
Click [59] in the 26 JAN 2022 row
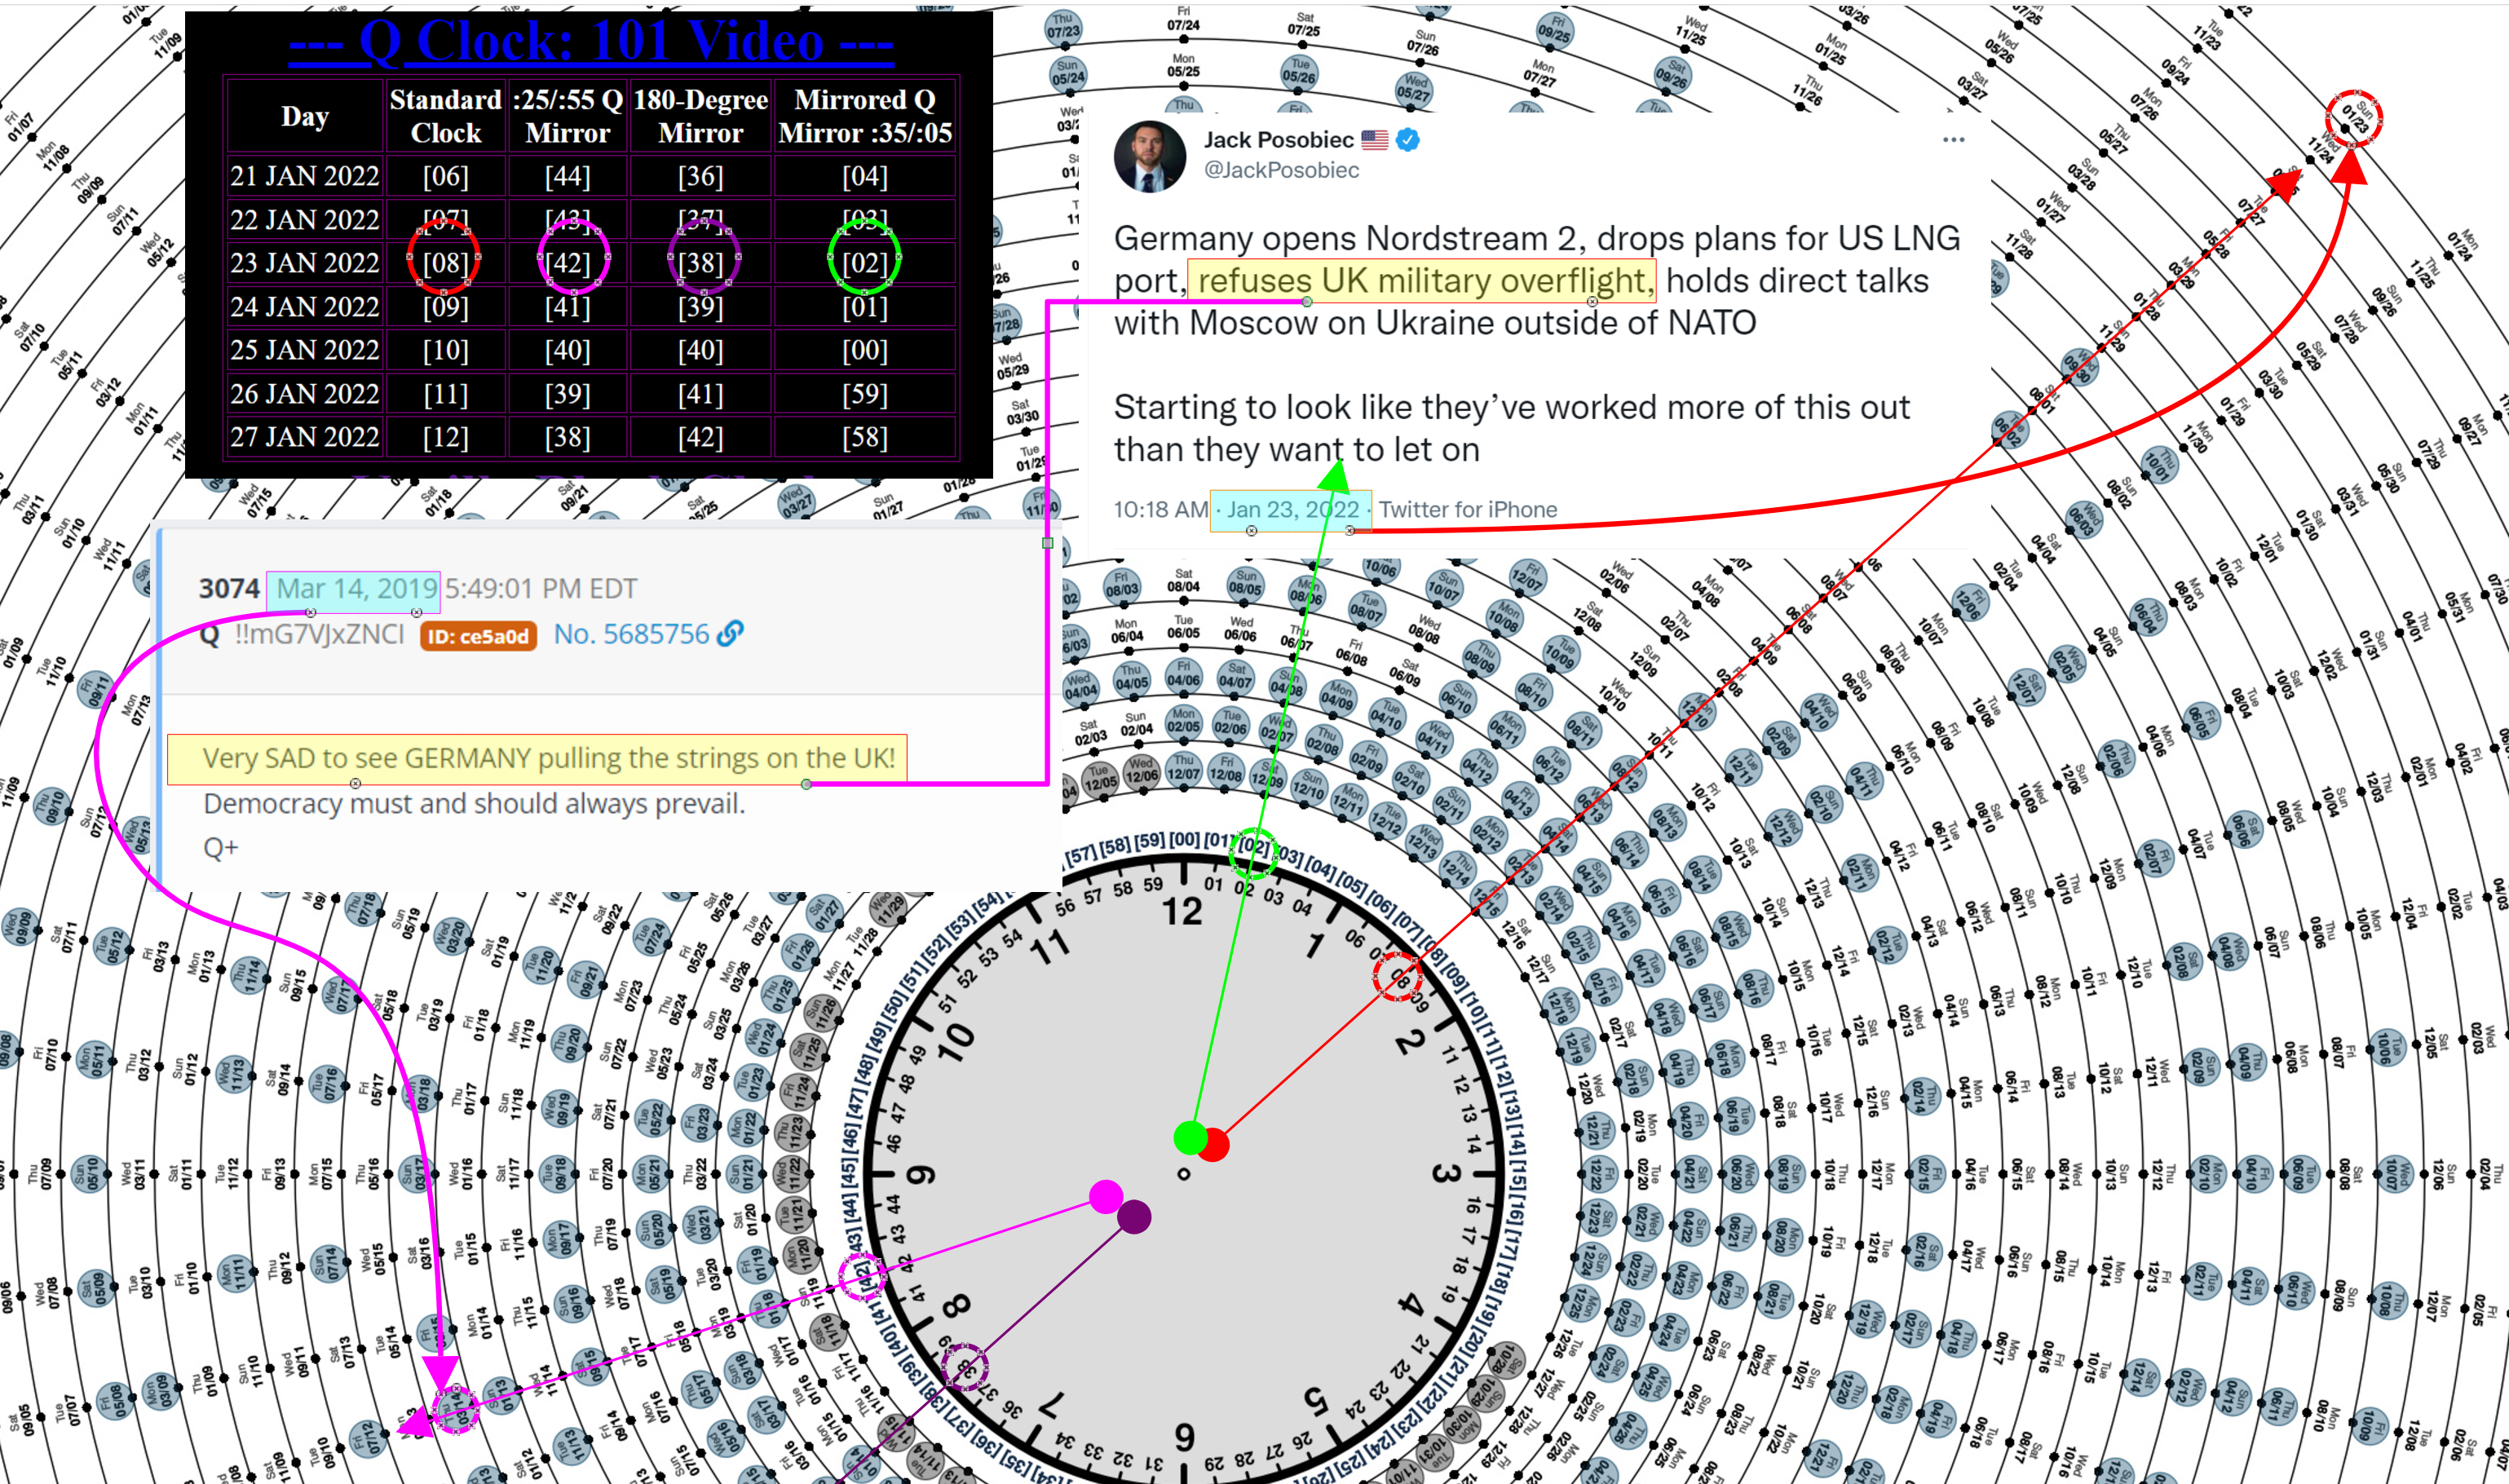(x=865, y=394)
